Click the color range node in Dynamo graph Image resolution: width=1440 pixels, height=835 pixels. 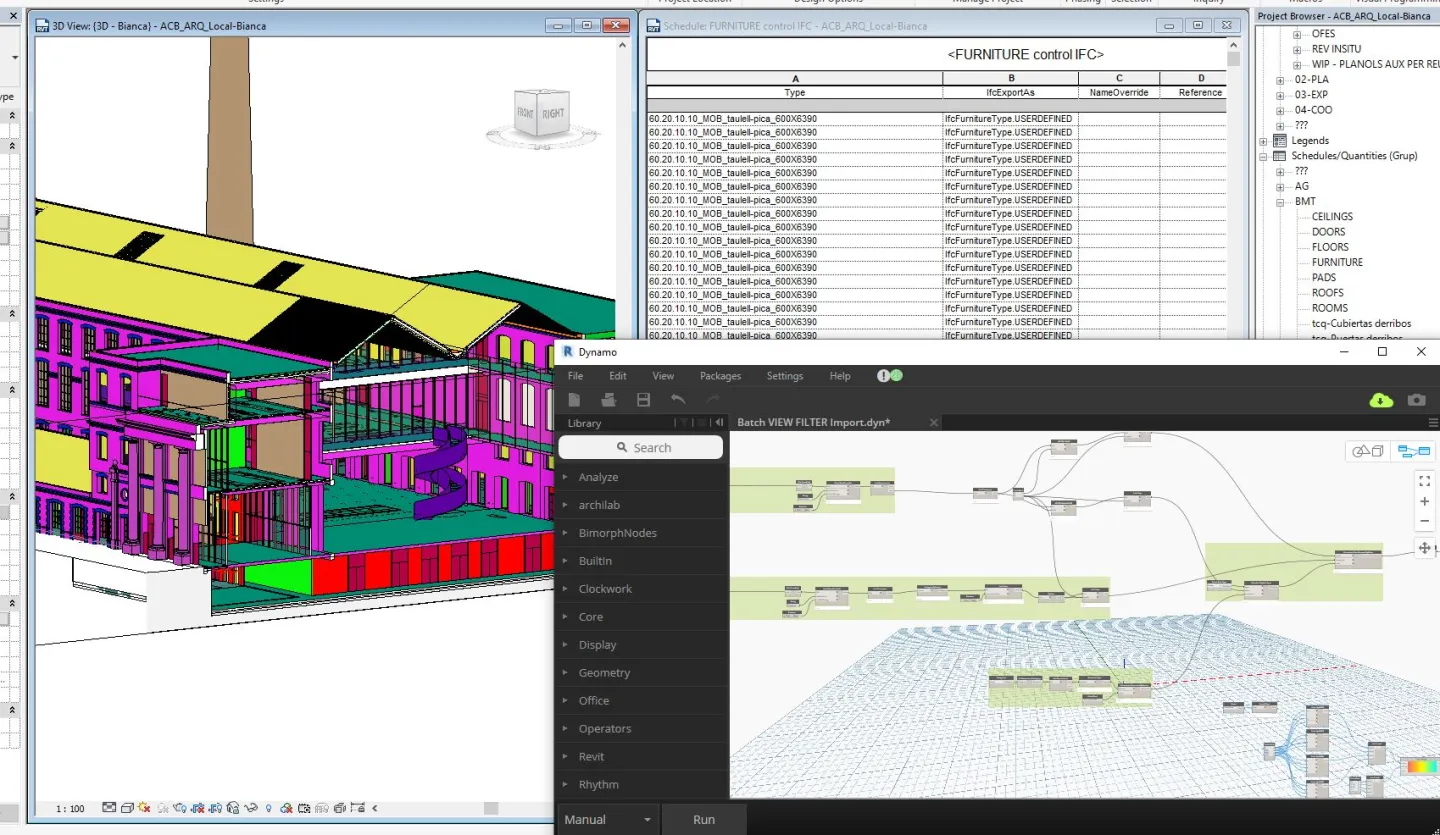pos(1420,767)
